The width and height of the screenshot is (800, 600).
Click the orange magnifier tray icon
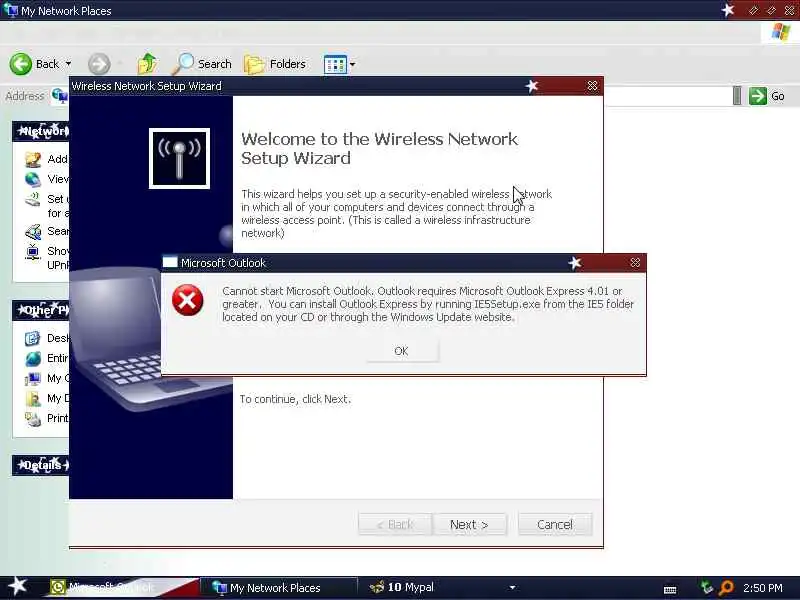click(x=726, y=588)
